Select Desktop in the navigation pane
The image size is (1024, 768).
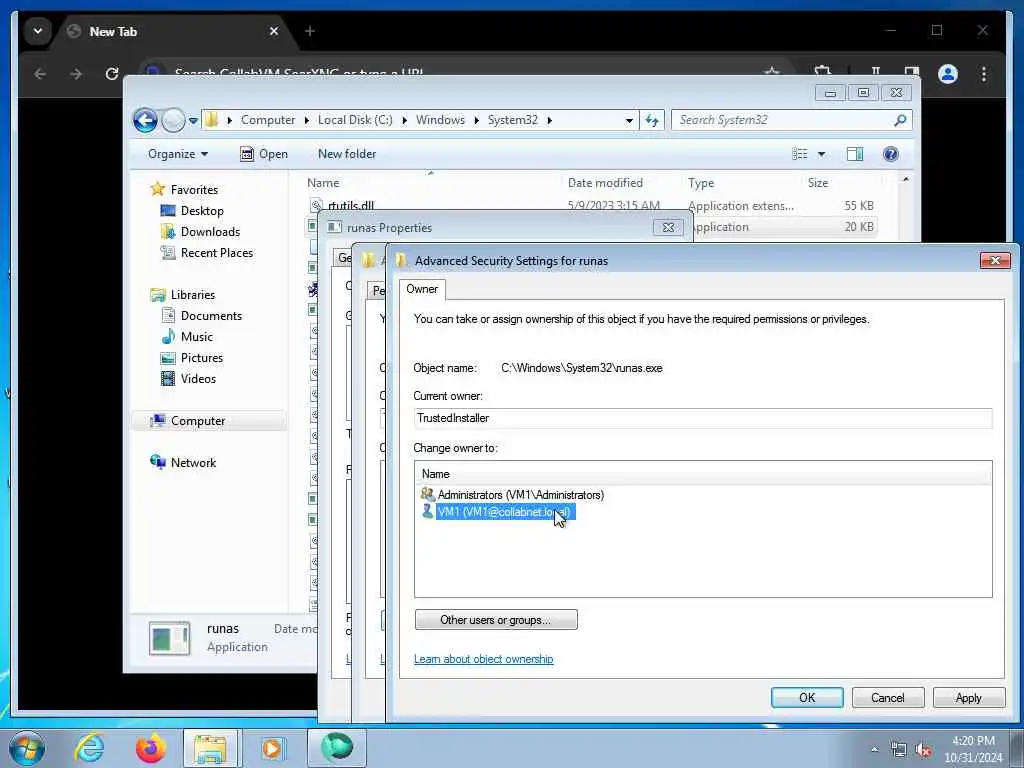[x=202, y=210]
